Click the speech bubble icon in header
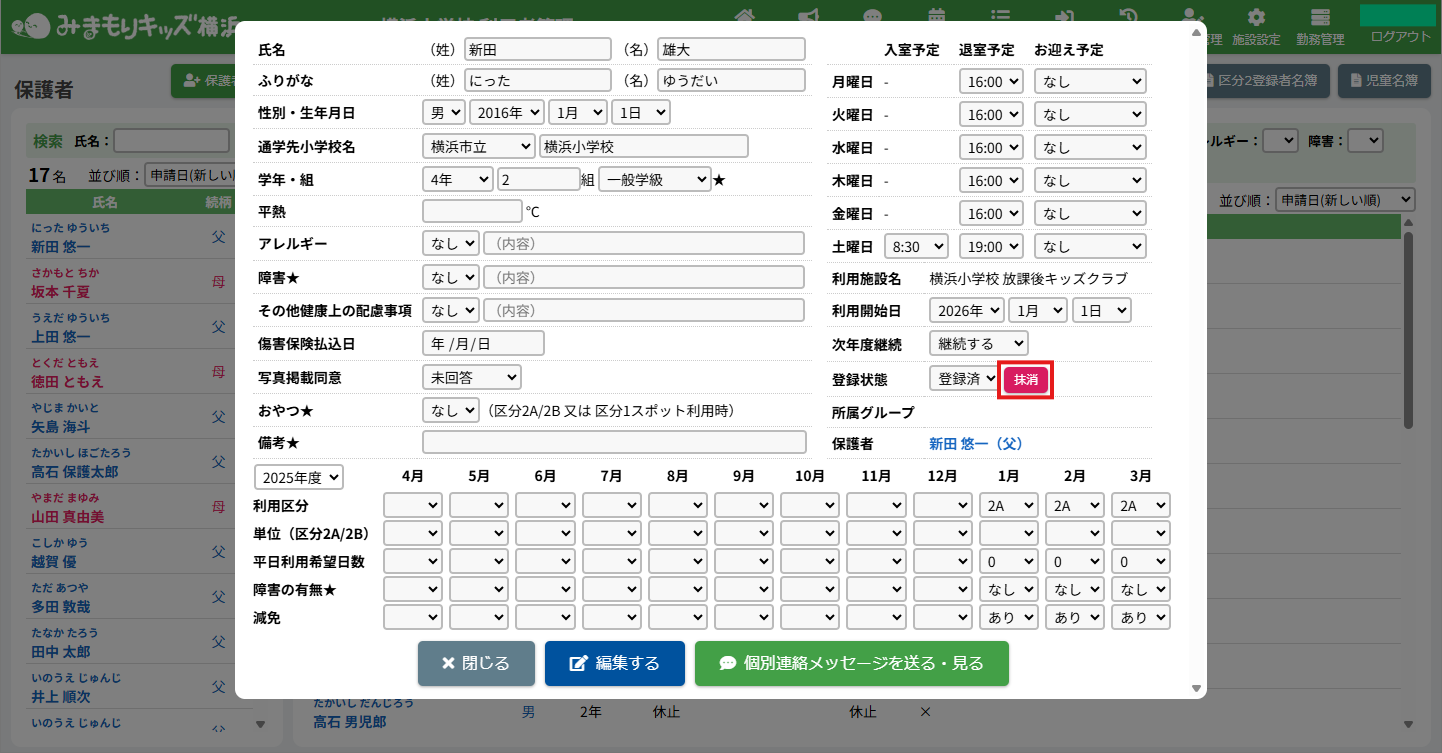 point(873,15)
